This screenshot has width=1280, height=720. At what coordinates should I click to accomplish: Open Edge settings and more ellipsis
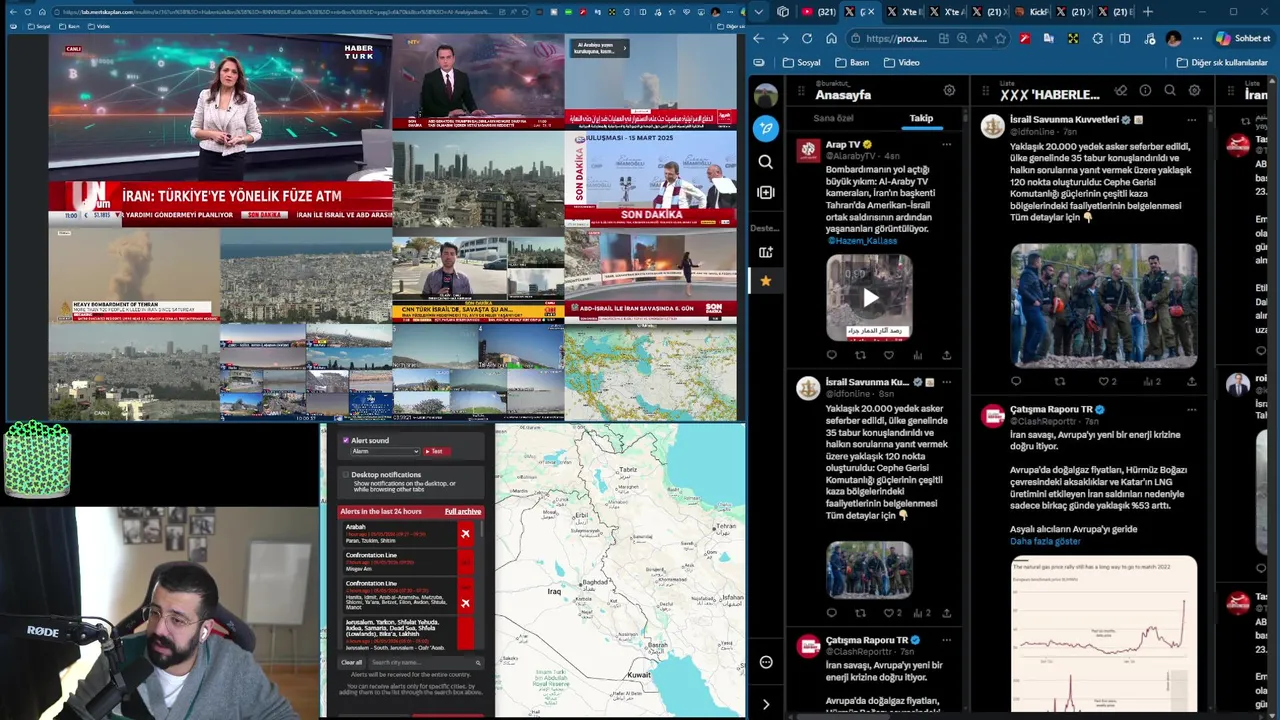click(1197, 38)
